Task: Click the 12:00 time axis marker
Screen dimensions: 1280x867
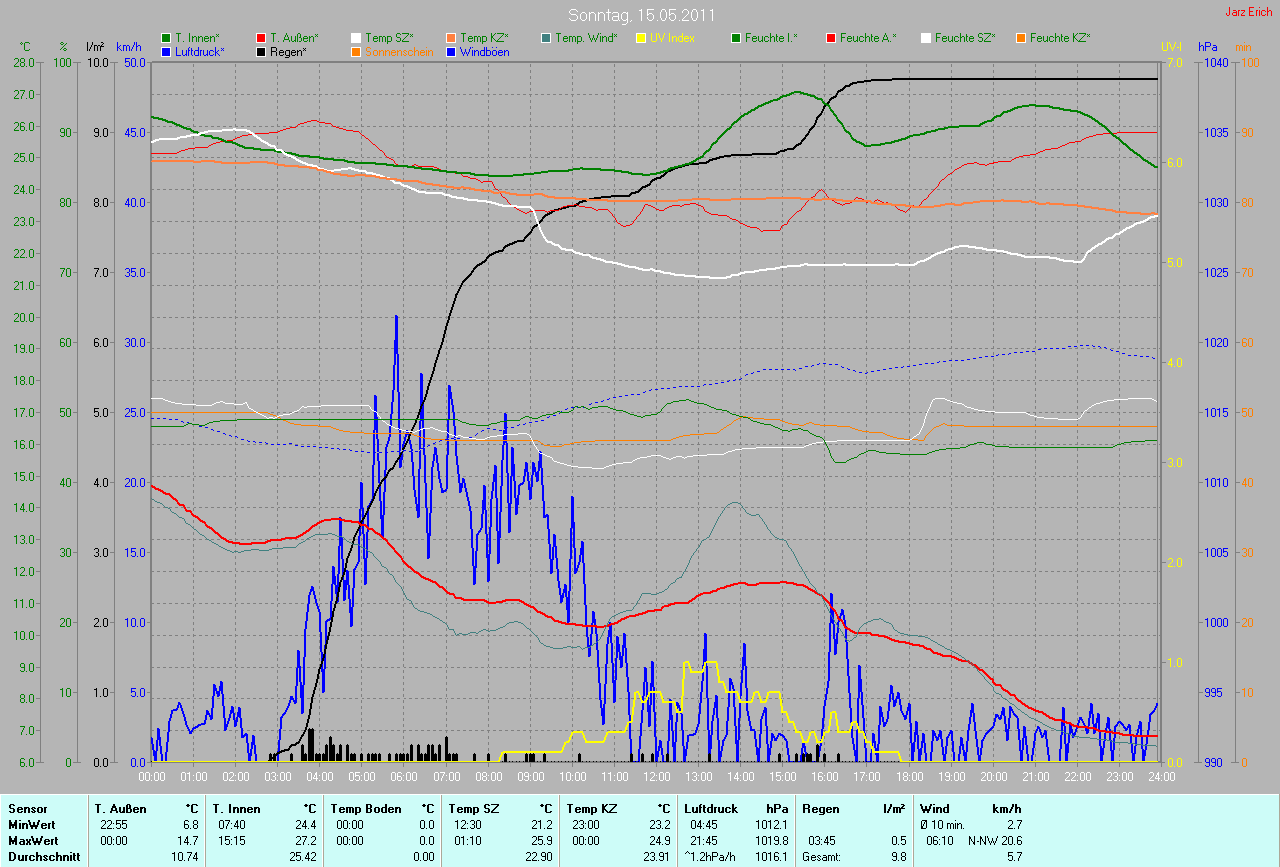Action: click(x=656, y=776)
